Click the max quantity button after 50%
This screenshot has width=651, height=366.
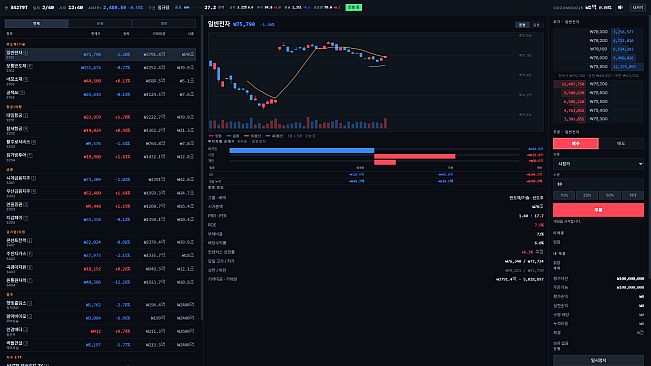tap(632, 195)
